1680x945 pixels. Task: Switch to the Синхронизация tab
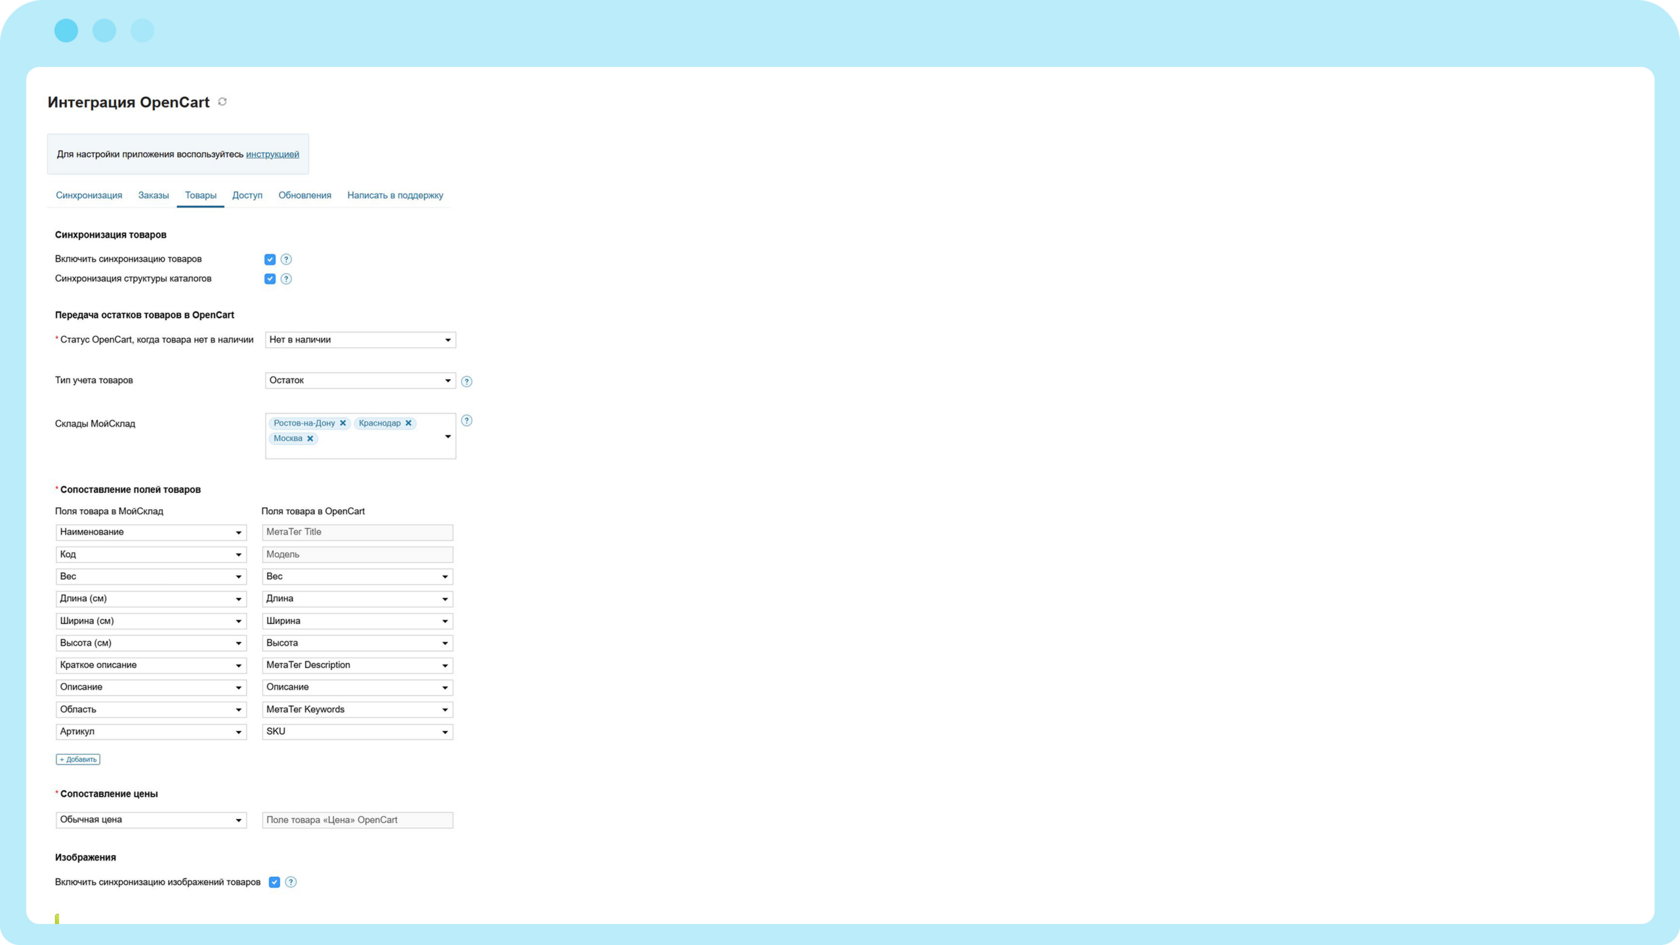pyautogui.click(x=89, y=195)
